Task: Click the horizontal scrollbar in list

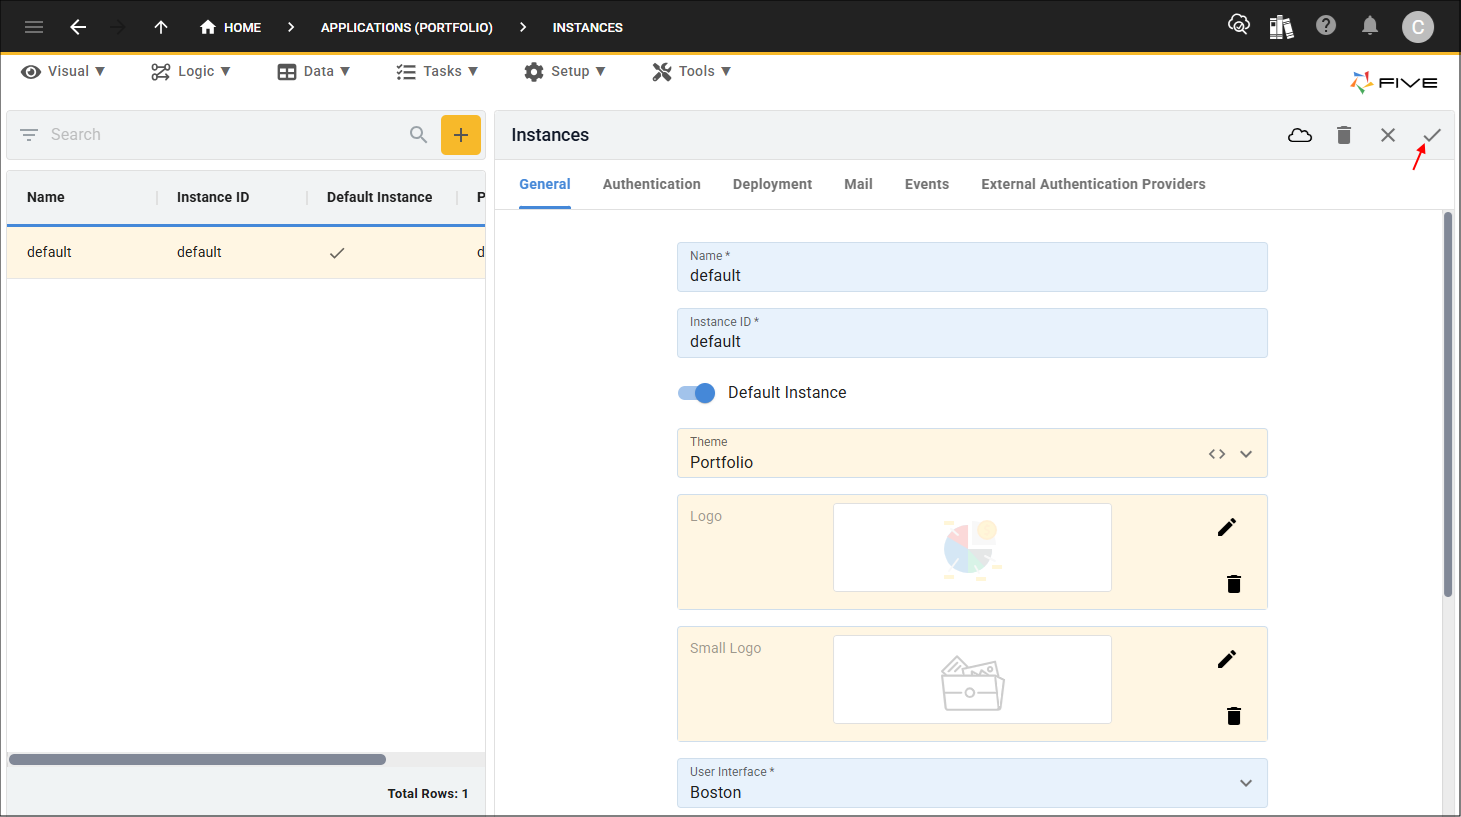Action: coord(197,760)
